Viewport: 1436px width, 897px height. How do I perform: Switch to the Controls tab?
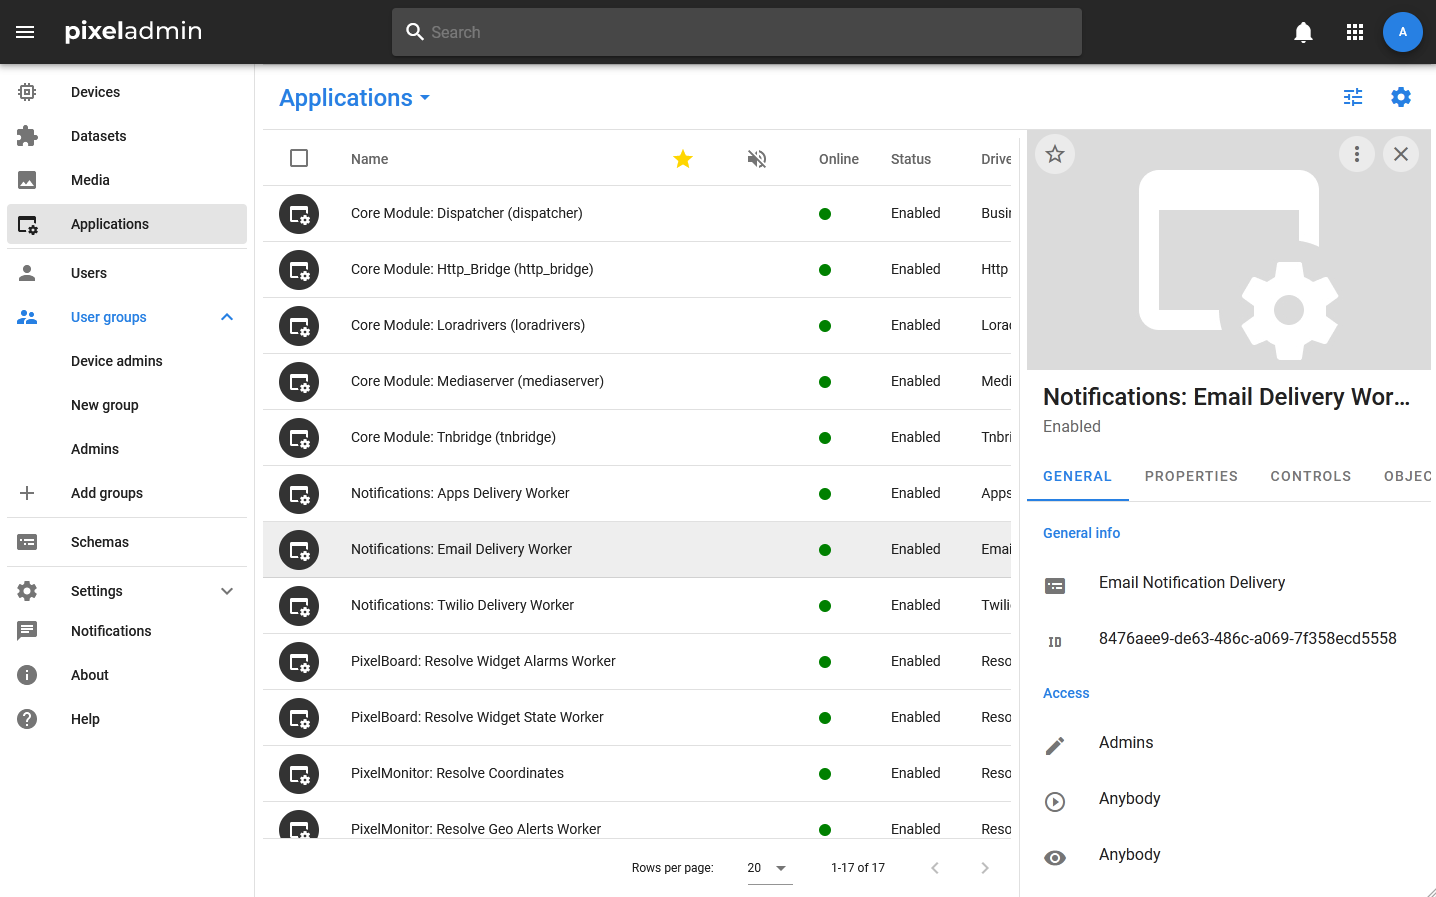[x=1310, y=476]
